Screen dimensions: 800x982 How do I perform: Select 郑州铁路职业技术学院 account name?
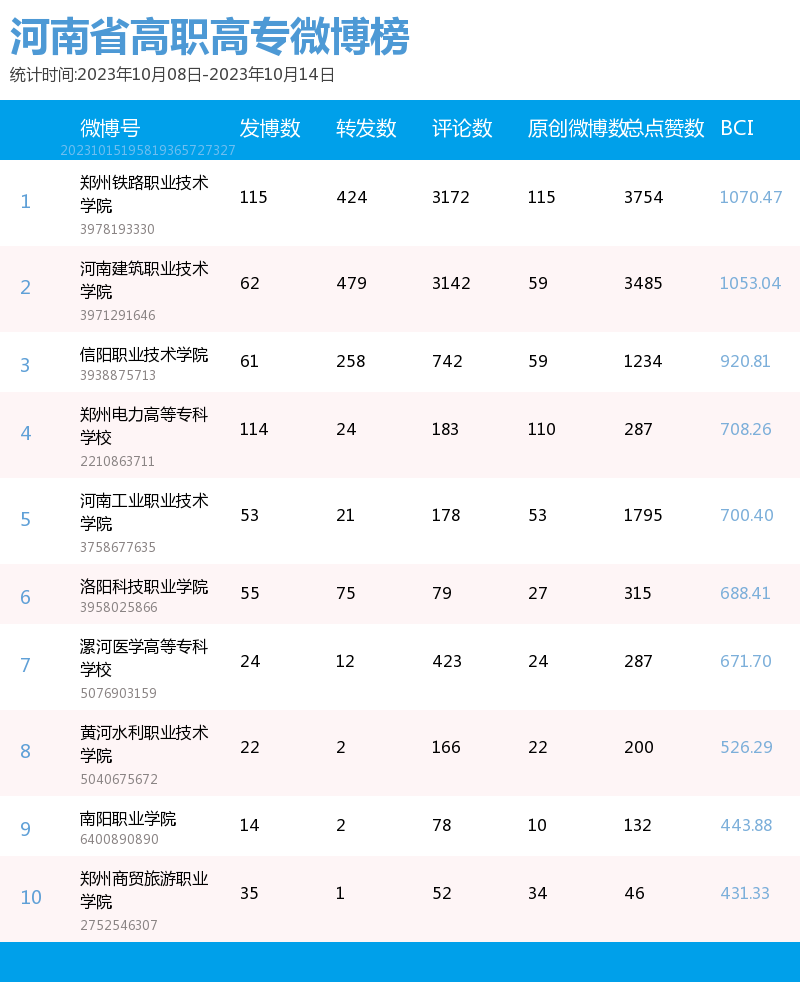(144, 194)
